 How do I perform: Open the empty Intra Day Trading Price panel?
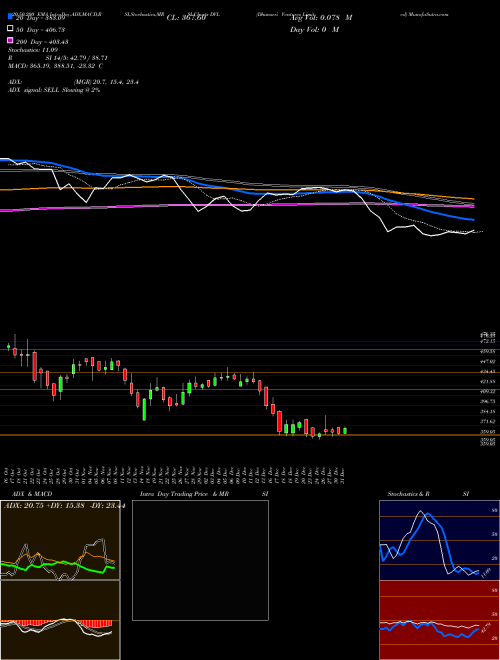(200, 560)
